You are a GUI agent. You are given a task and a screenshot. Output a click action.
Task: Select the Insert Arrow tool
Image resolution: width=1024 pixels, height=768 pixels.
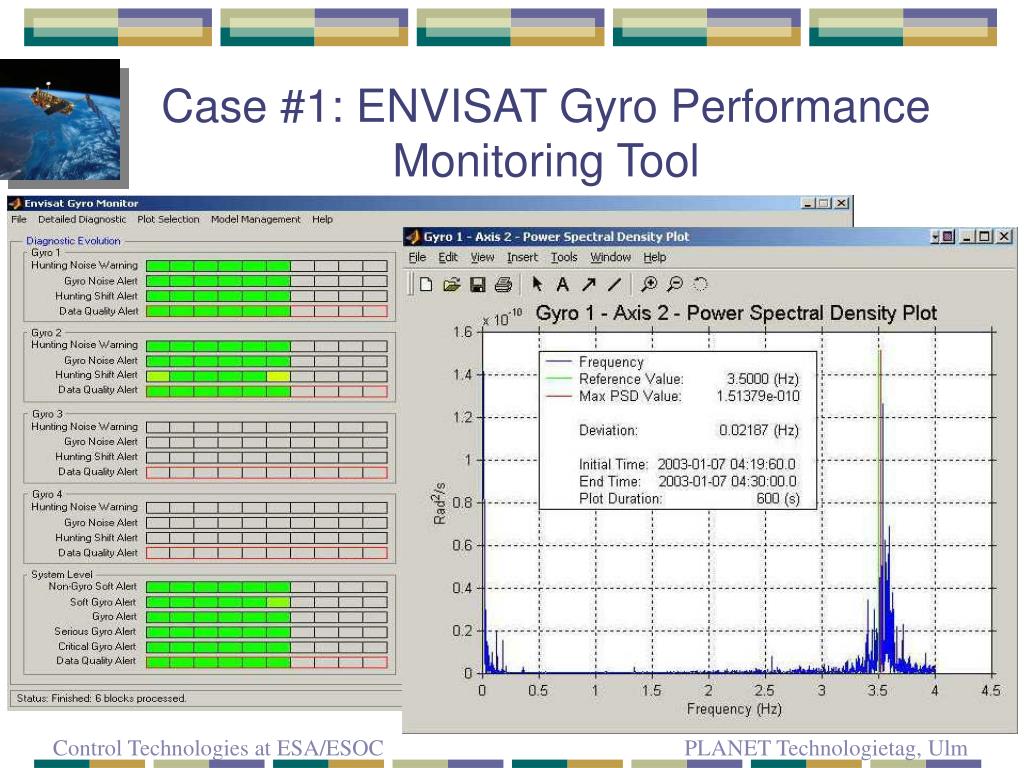588,284
